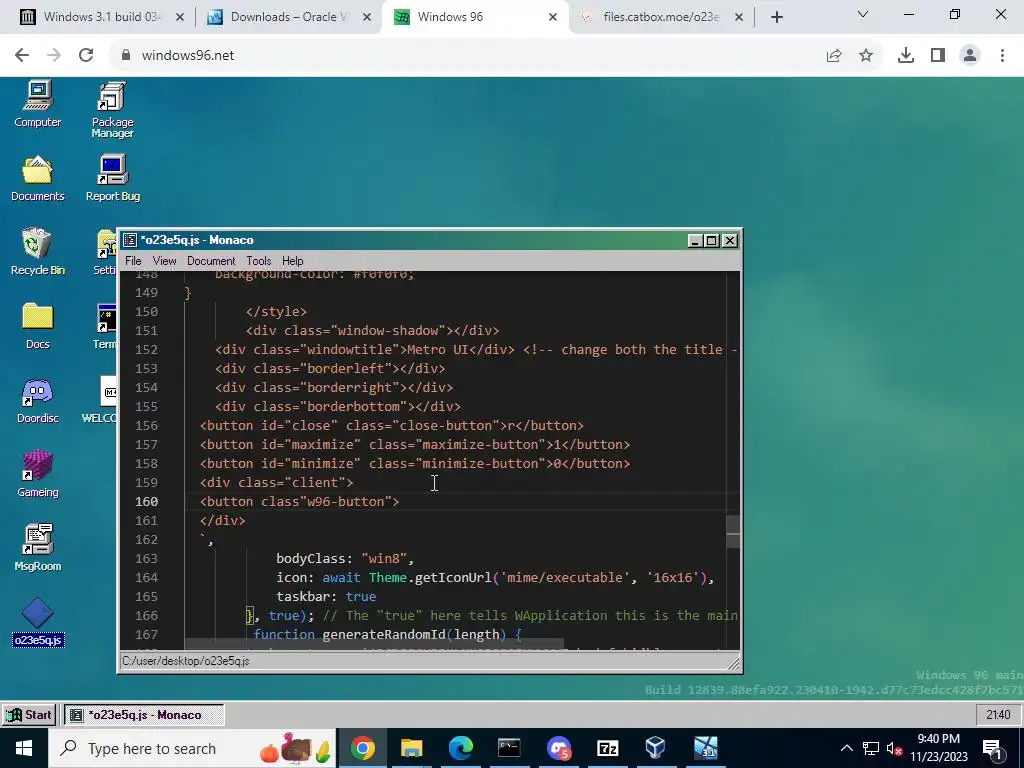Screen dimensions: 1024x768
Task: Click the editor horizontal scrollbar
Action: [x=374, y=644]
